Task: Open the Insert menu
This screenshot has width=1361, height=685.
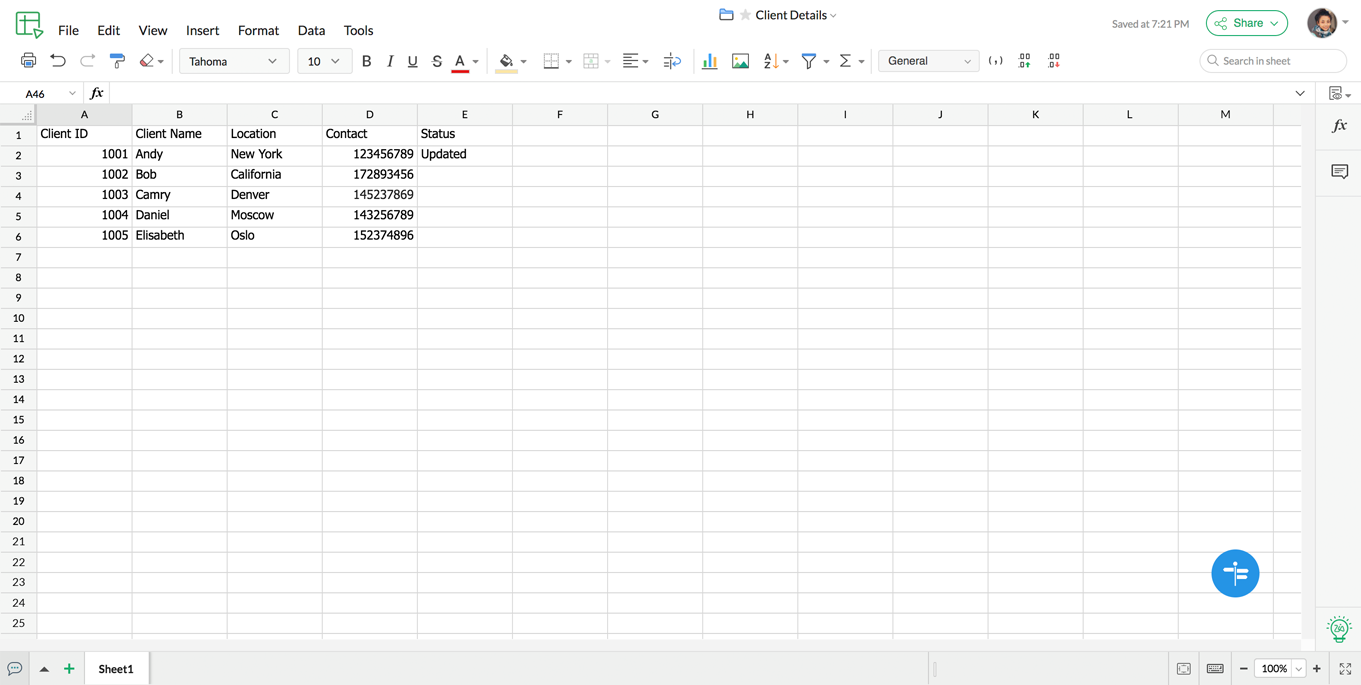Action: pos(202,31)
